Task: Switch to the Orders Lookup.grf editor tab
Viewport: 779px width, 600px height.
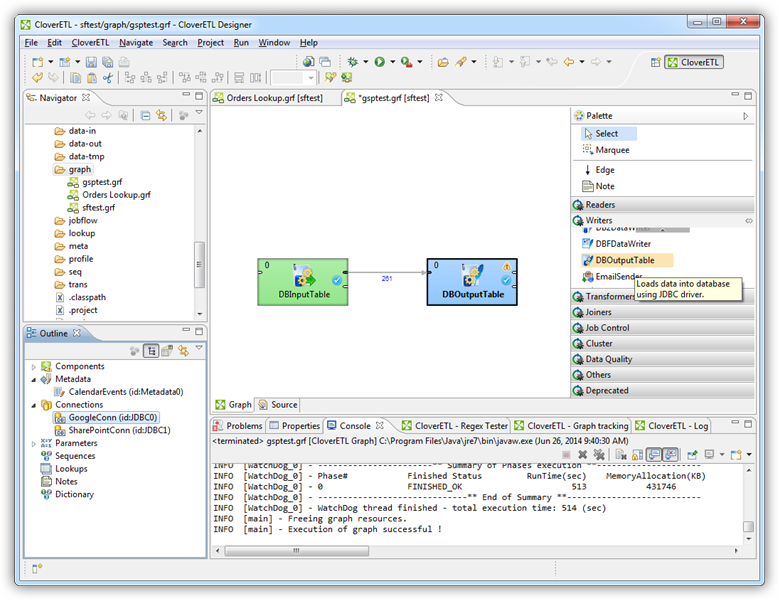Action: 272,97
